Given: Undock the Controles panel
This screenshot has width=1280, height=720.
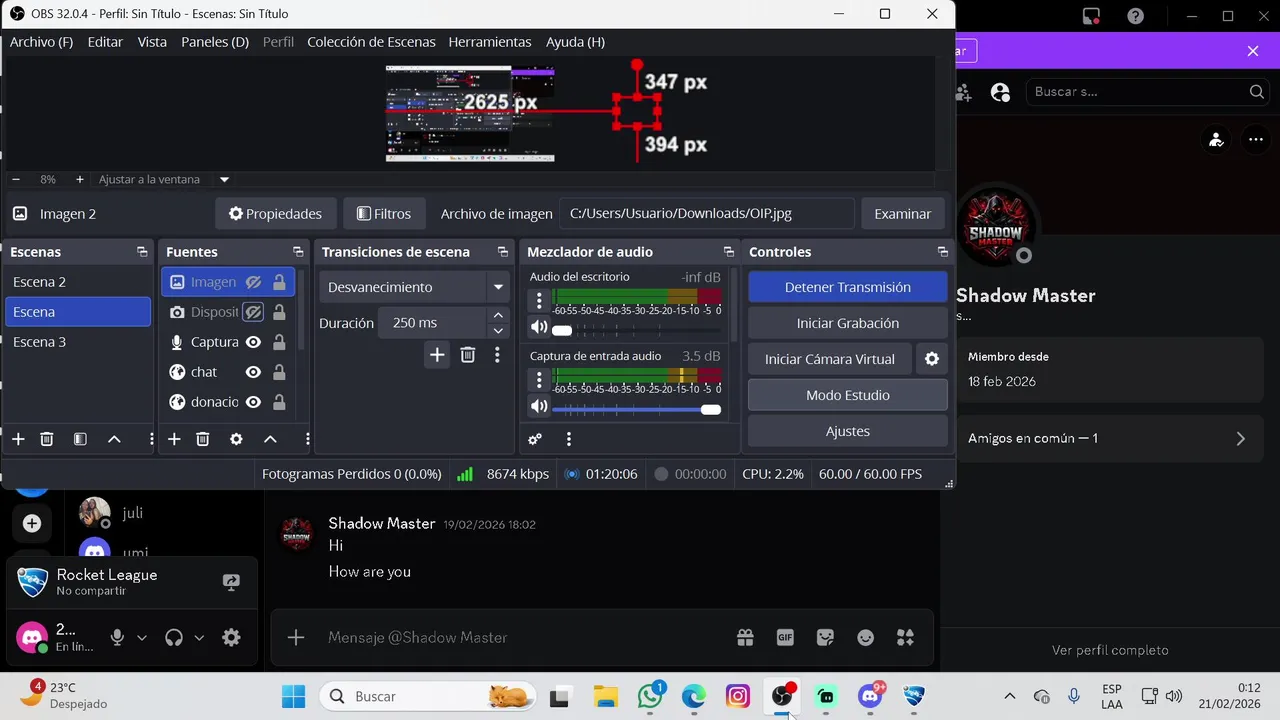Looking at the screenshot, I should pyautogui.click(x=942, y=252).
